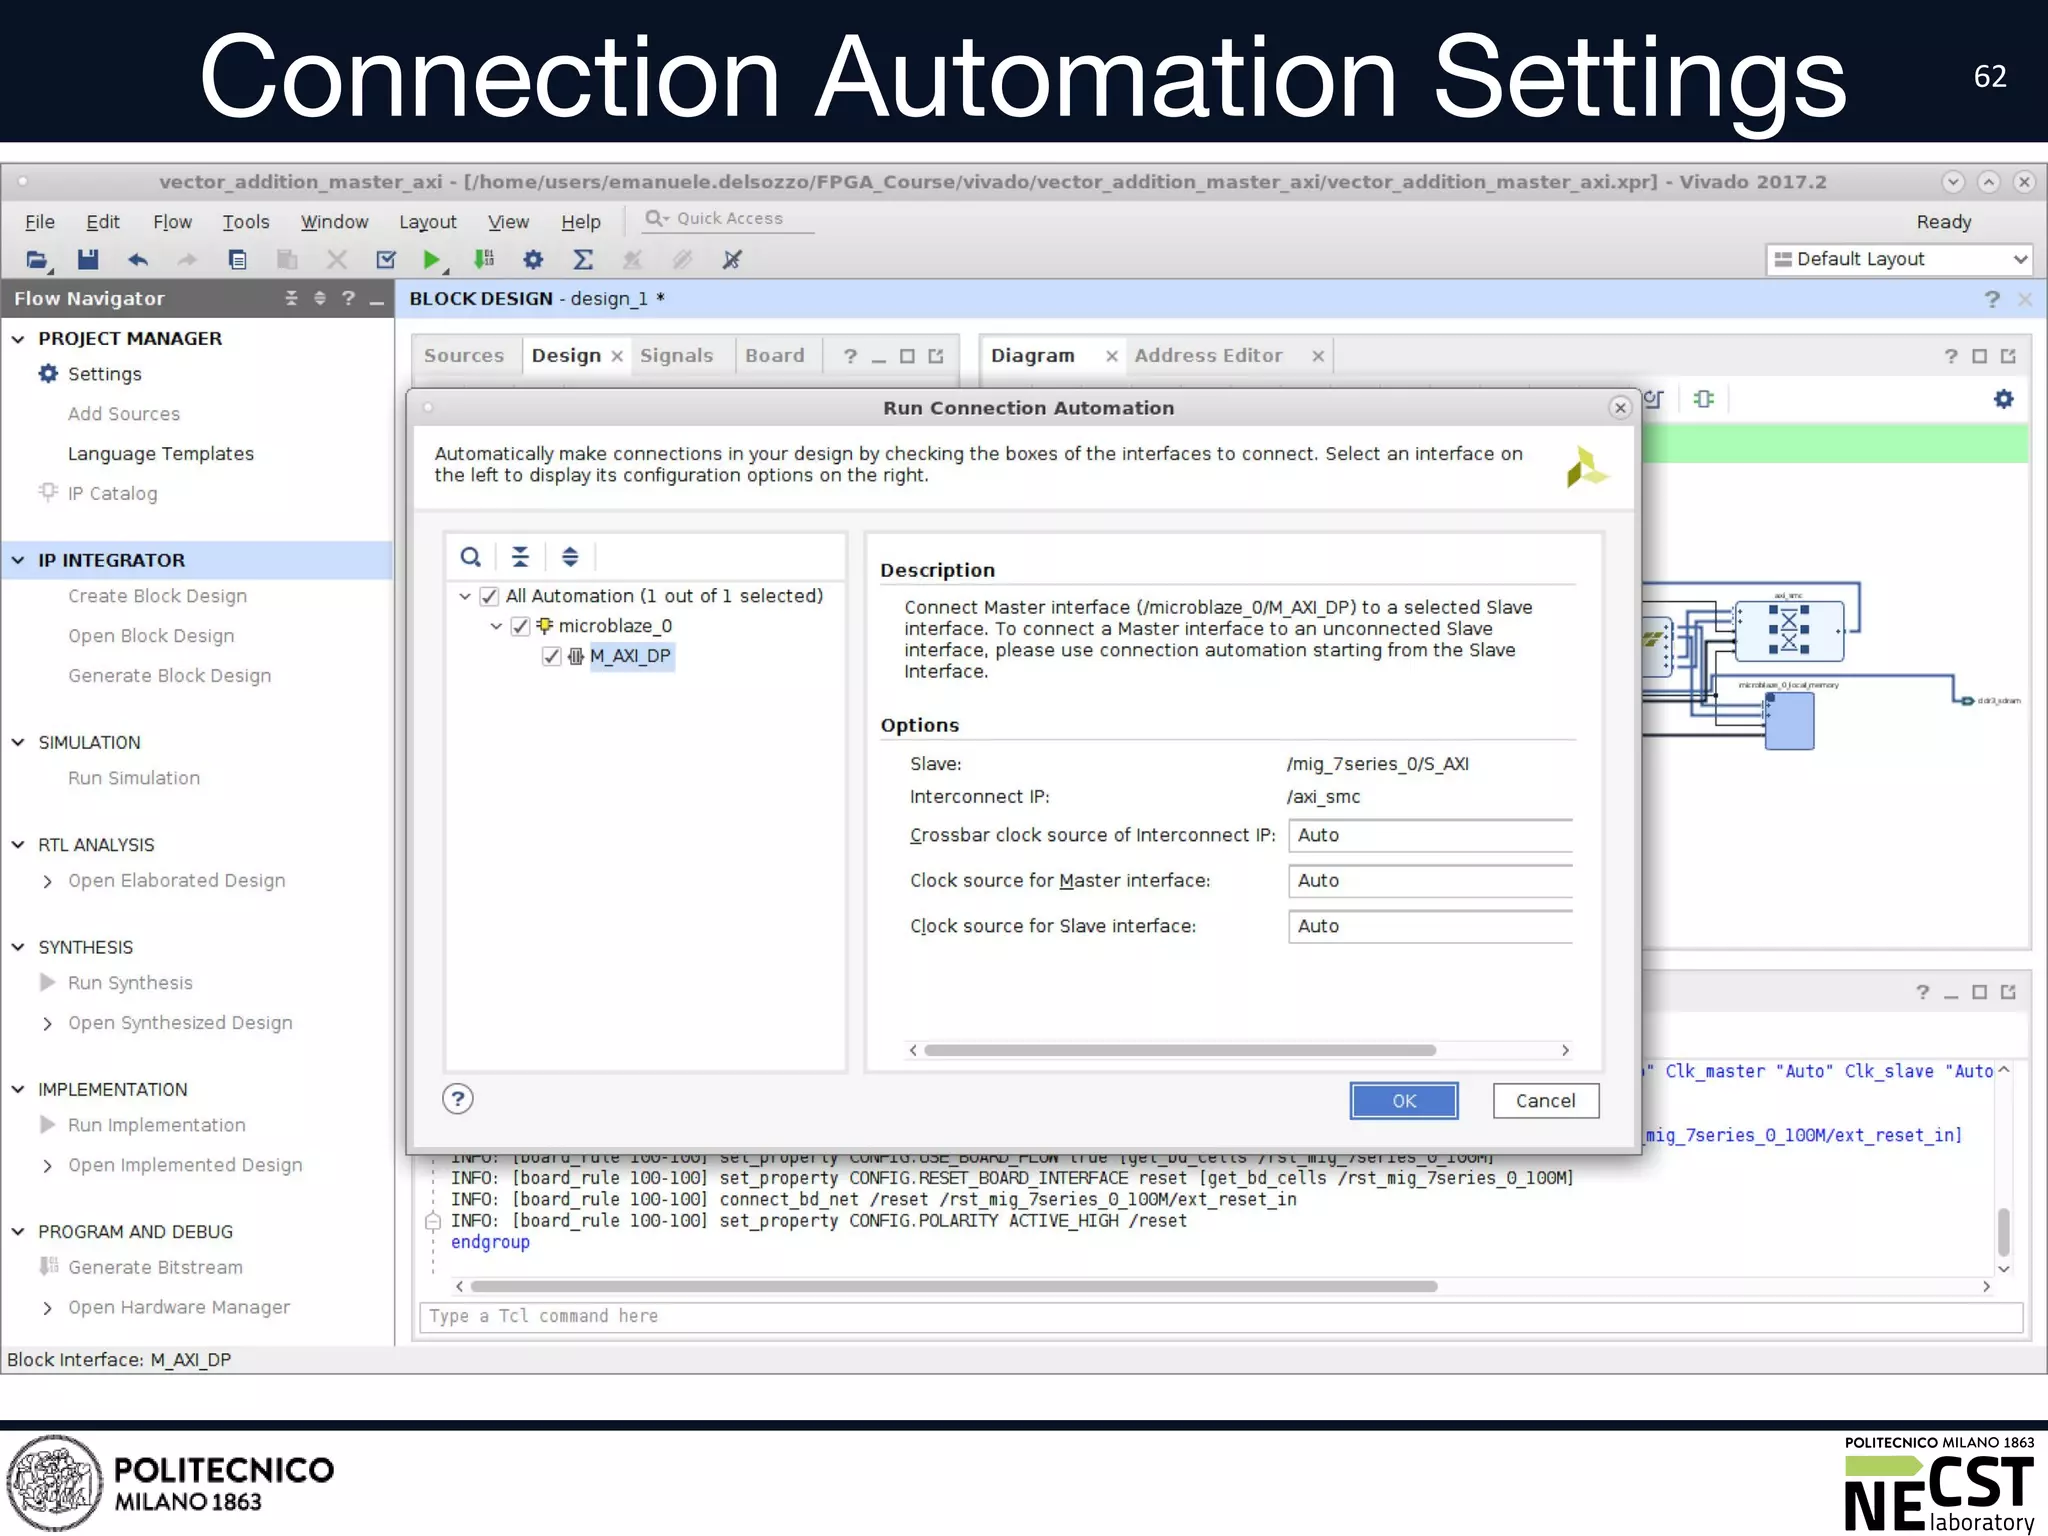The image size is (2048, 1536).
Task: Click the Add IP chip icon in Diagram
Action: click(x=1704, y=399)
